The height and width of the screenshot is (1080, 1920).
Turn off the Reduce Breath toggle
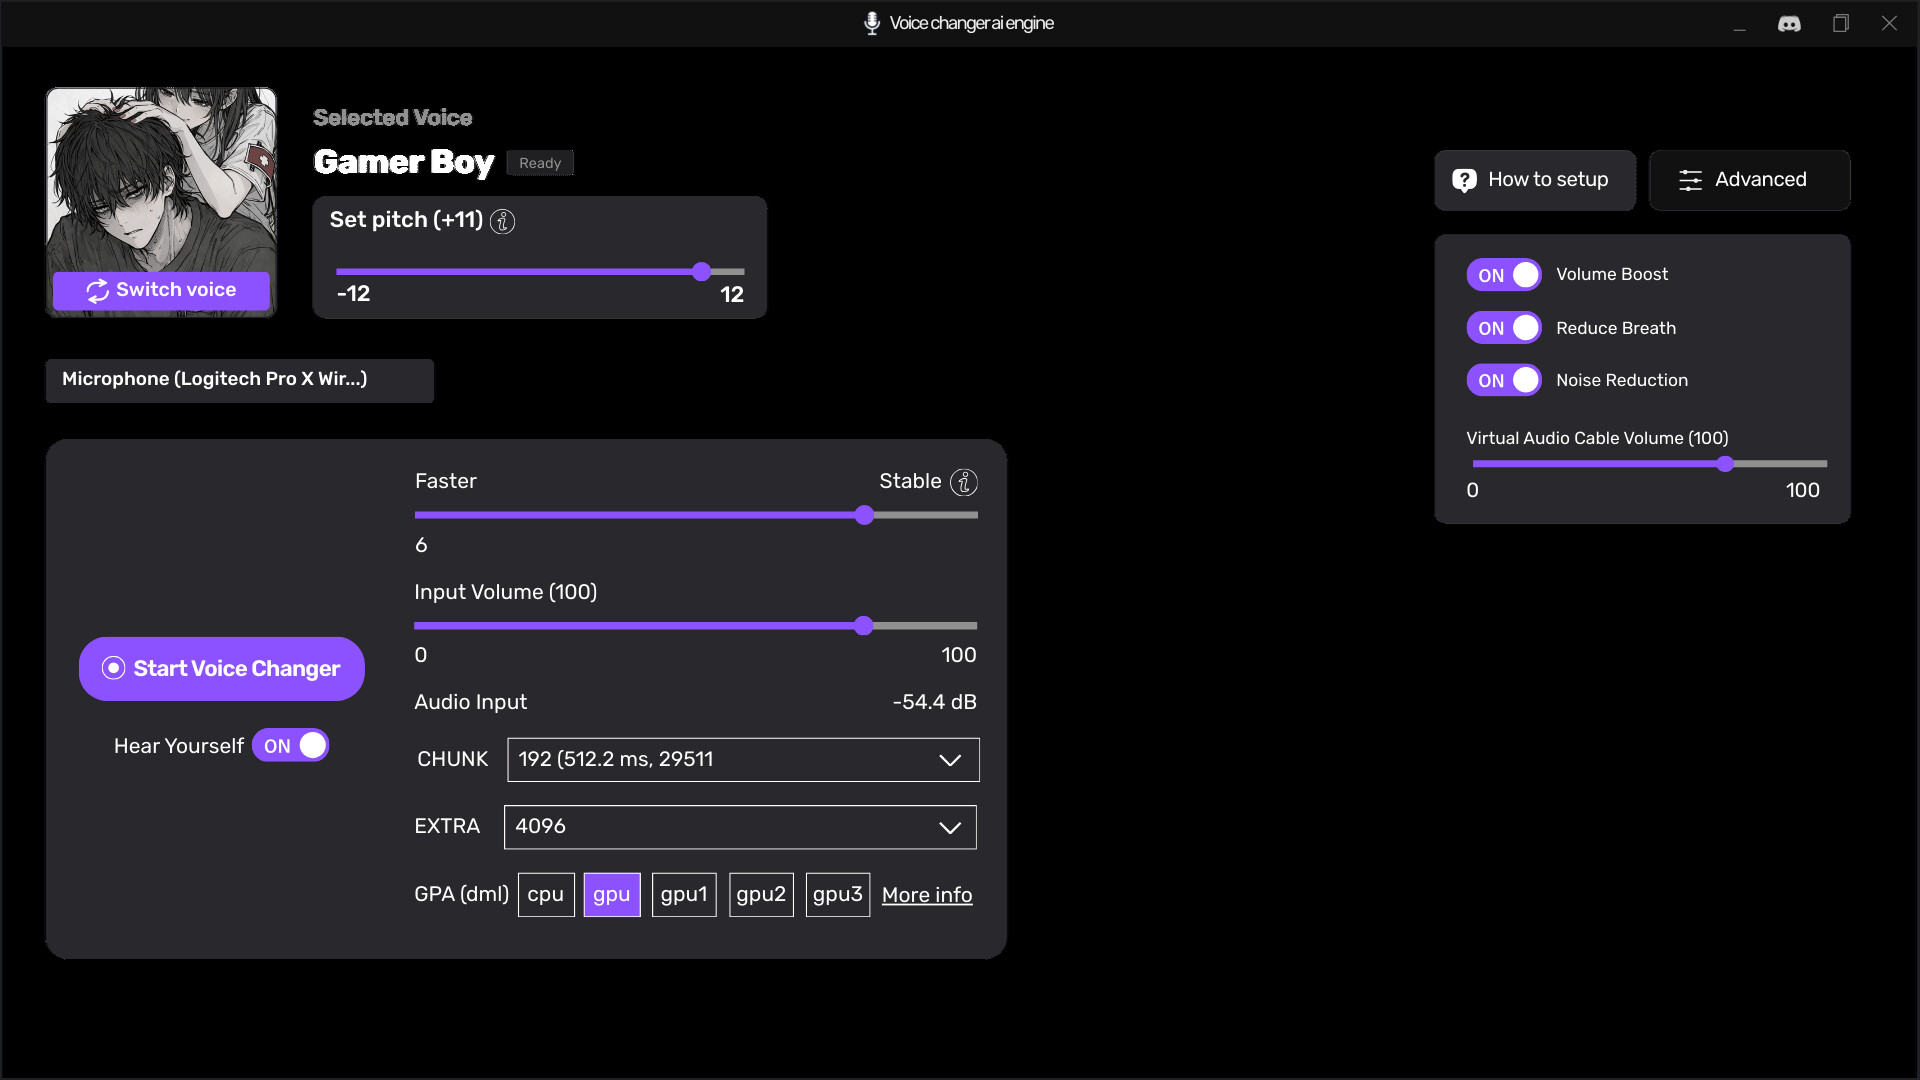click(x=1503, y=328)
